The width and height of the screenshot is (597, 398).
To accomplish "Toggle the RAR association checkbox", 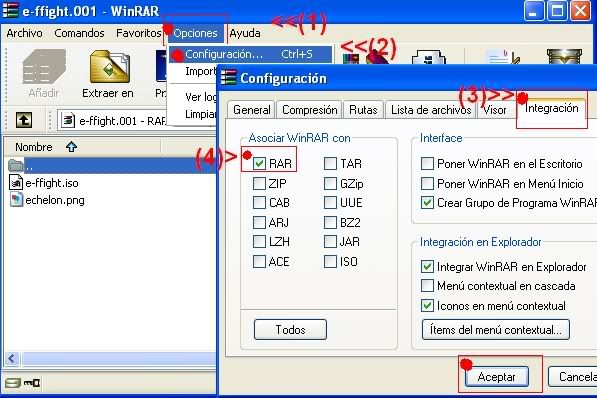I will (259, 164).
